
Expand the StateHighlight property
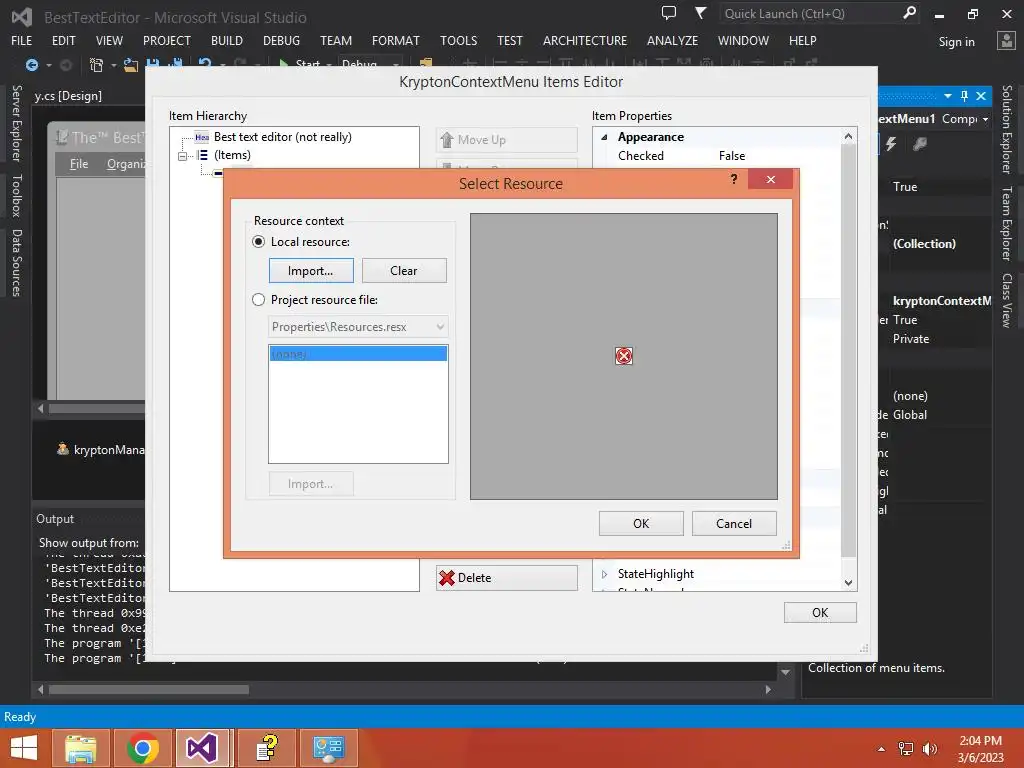tap(604, 574)
